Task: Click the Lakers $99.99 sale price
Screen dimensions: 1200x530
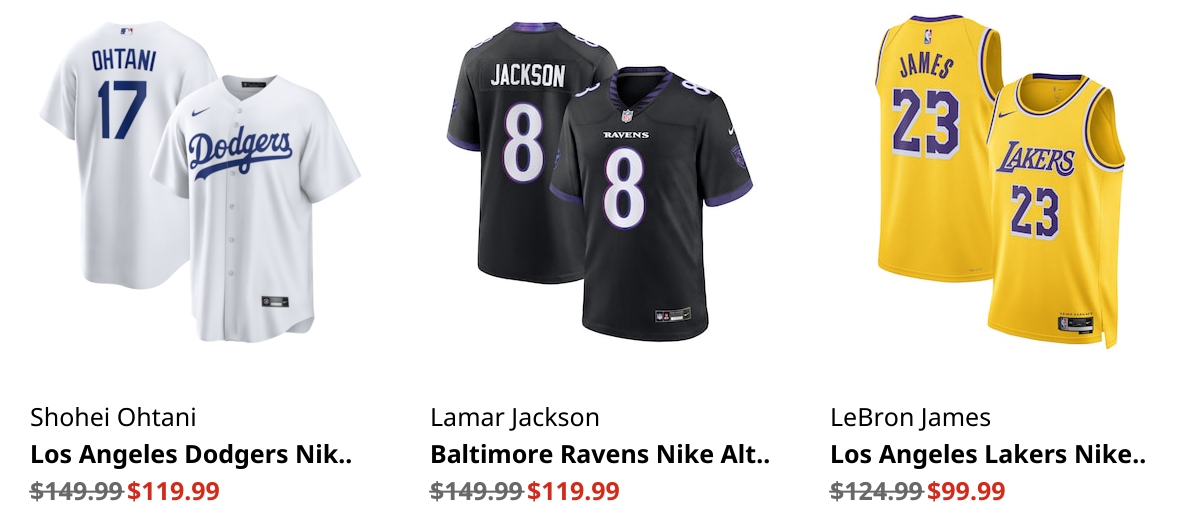Action: tap(966, 491)
